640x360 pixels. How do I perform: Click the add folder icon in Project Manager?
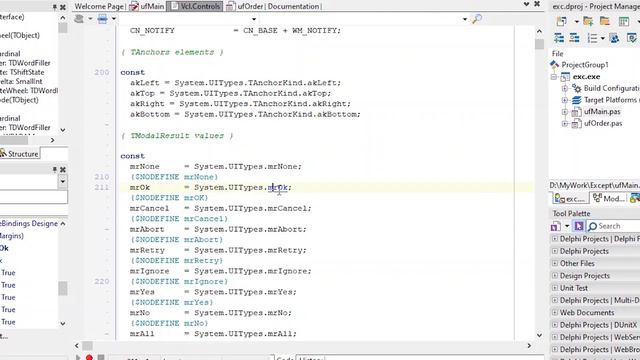click(x=588, y=21)
